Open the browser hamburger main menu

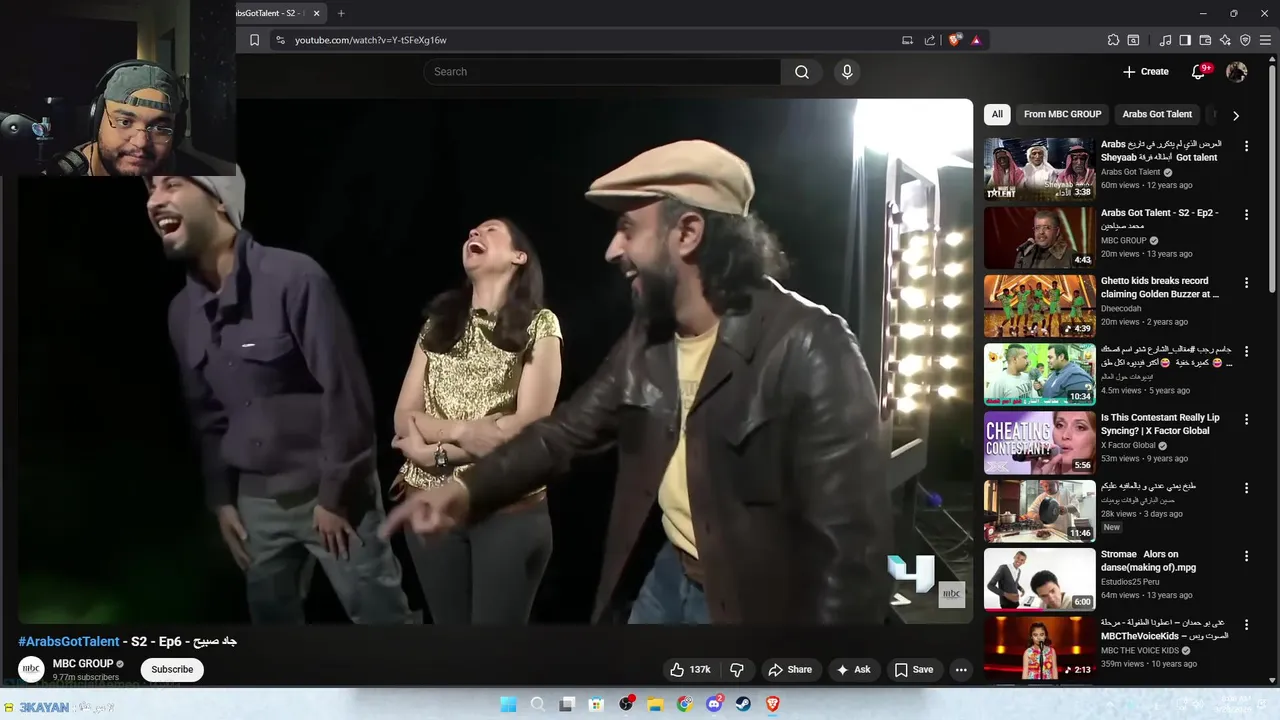tap(1265, 40)
